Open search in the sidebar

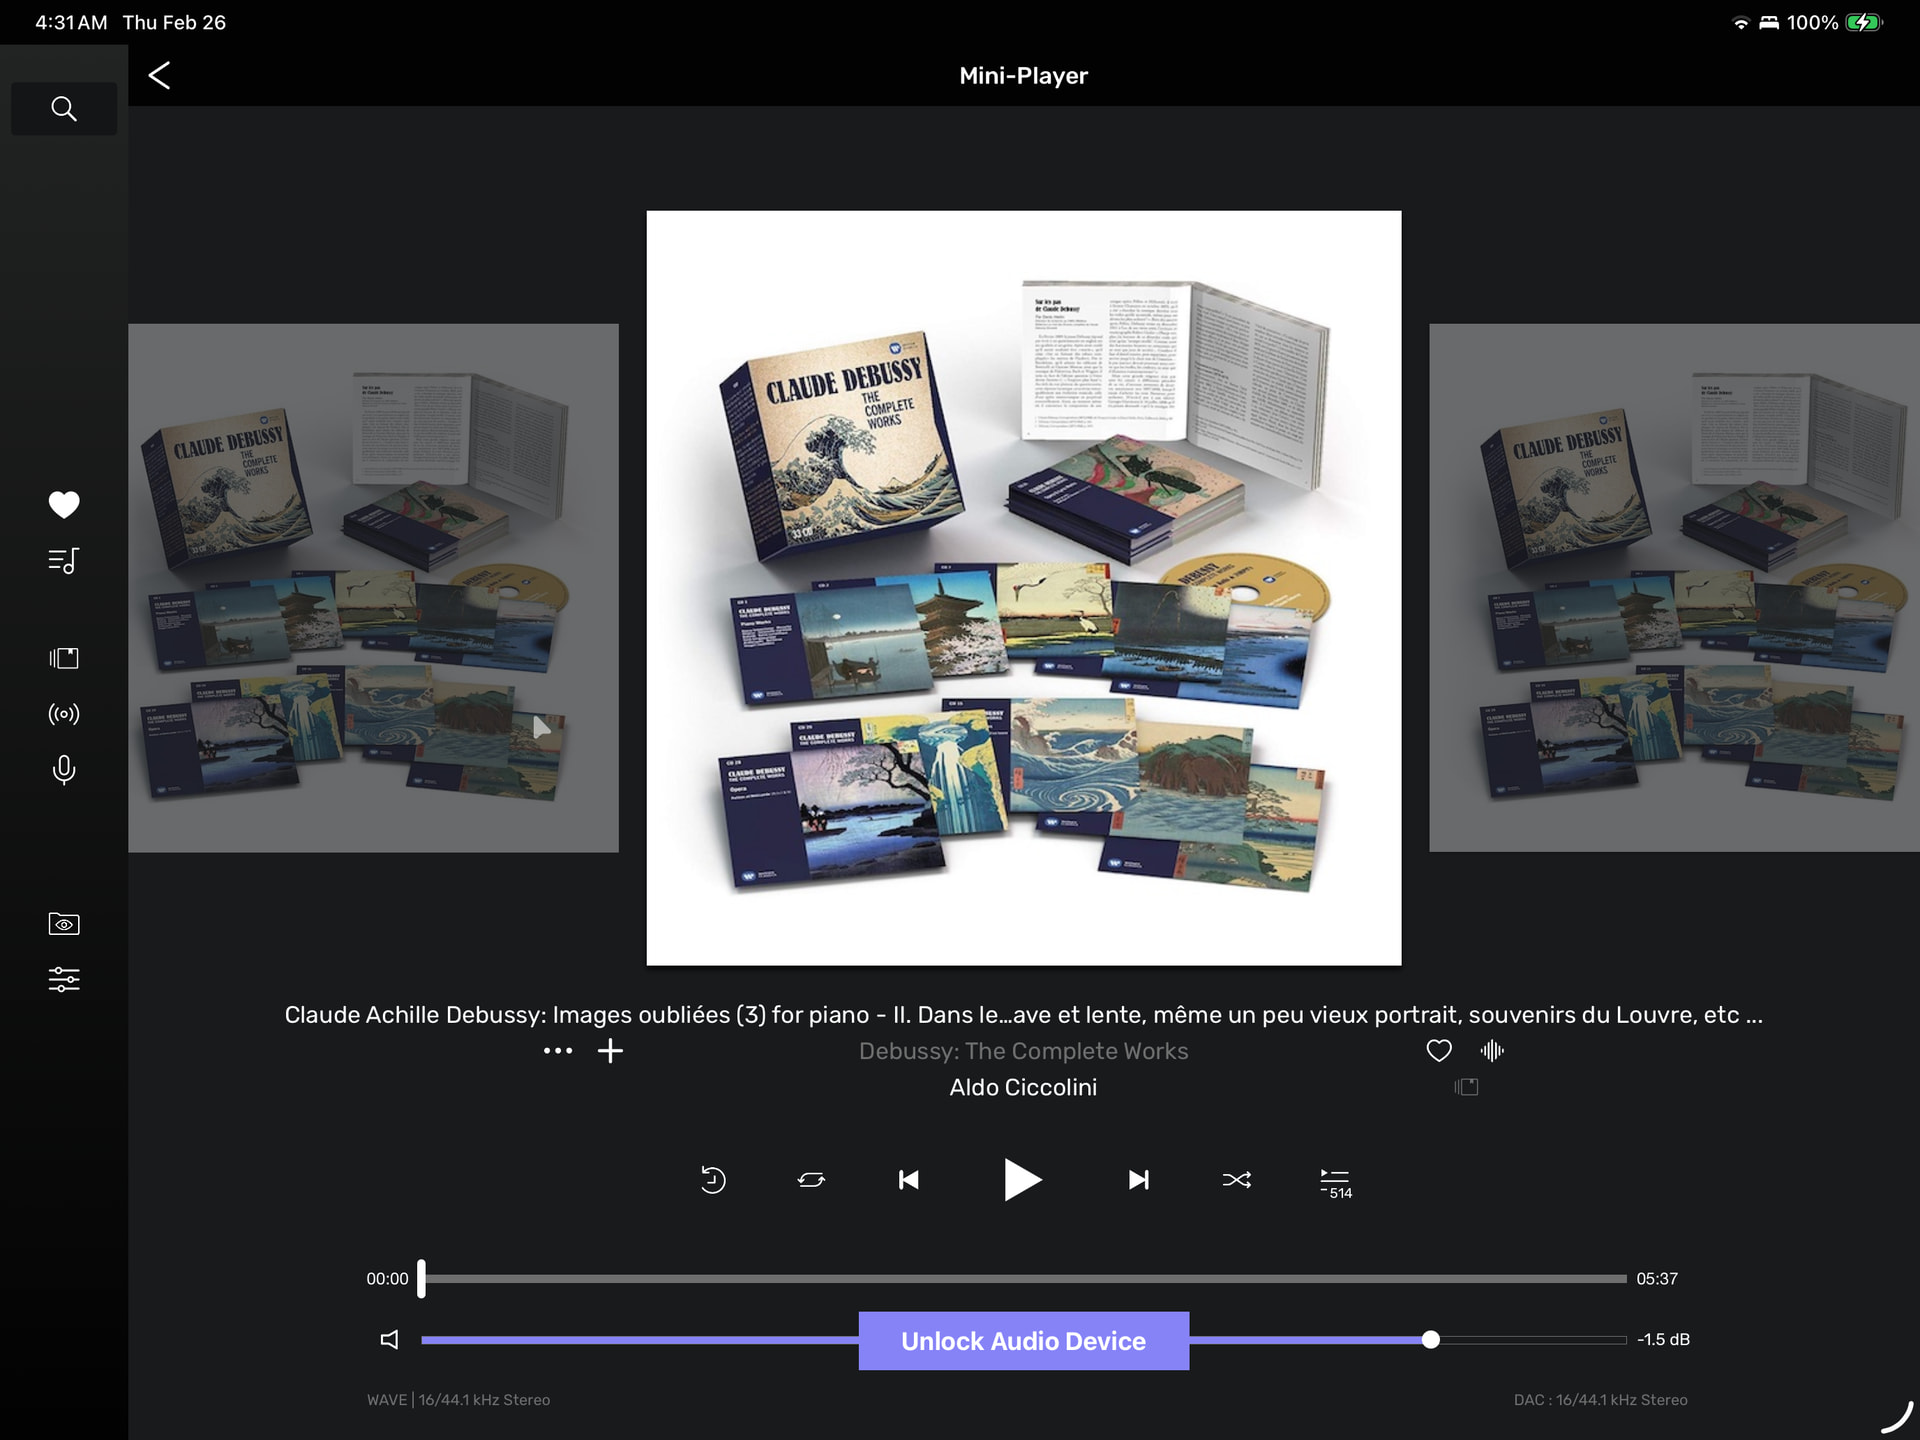[63, 108]
